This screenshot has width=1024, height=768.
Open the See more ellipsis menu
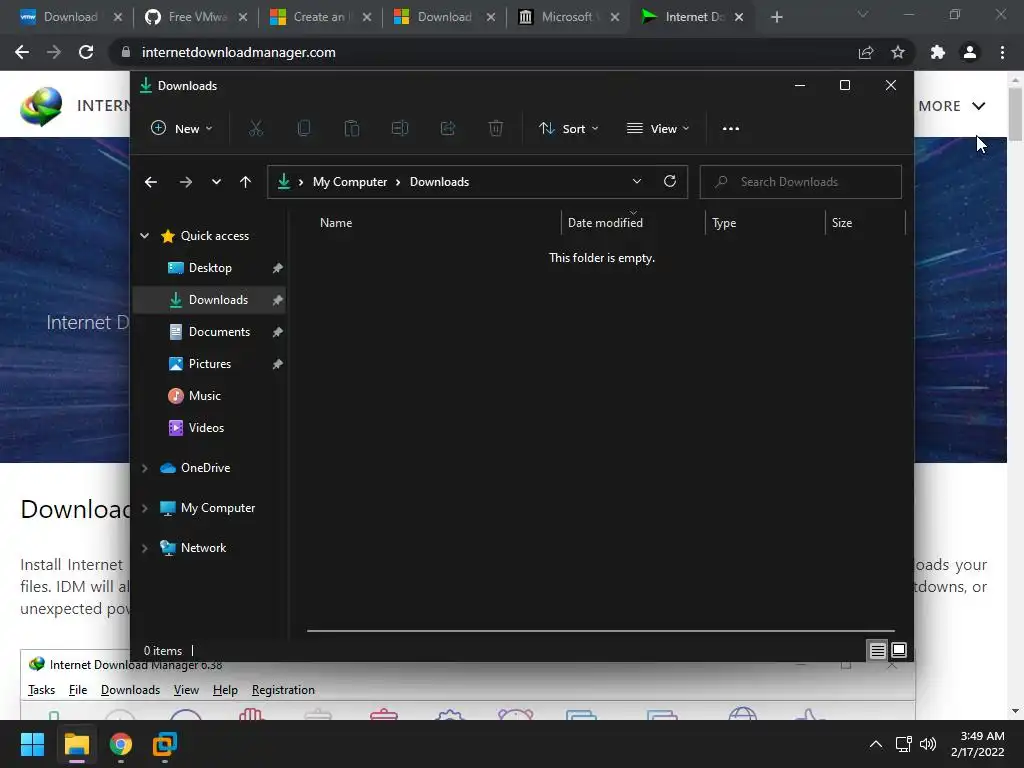tap(731, 129)
